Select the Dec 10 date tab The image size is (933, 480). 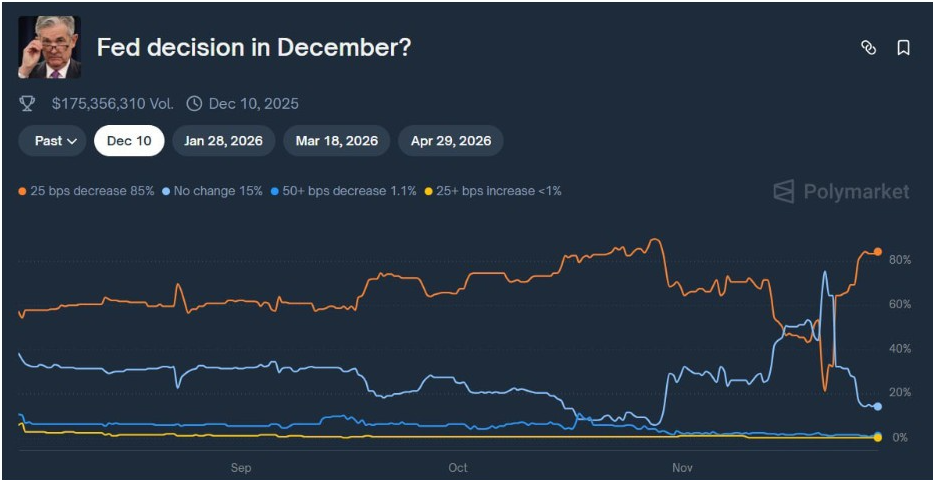(129, 141)
